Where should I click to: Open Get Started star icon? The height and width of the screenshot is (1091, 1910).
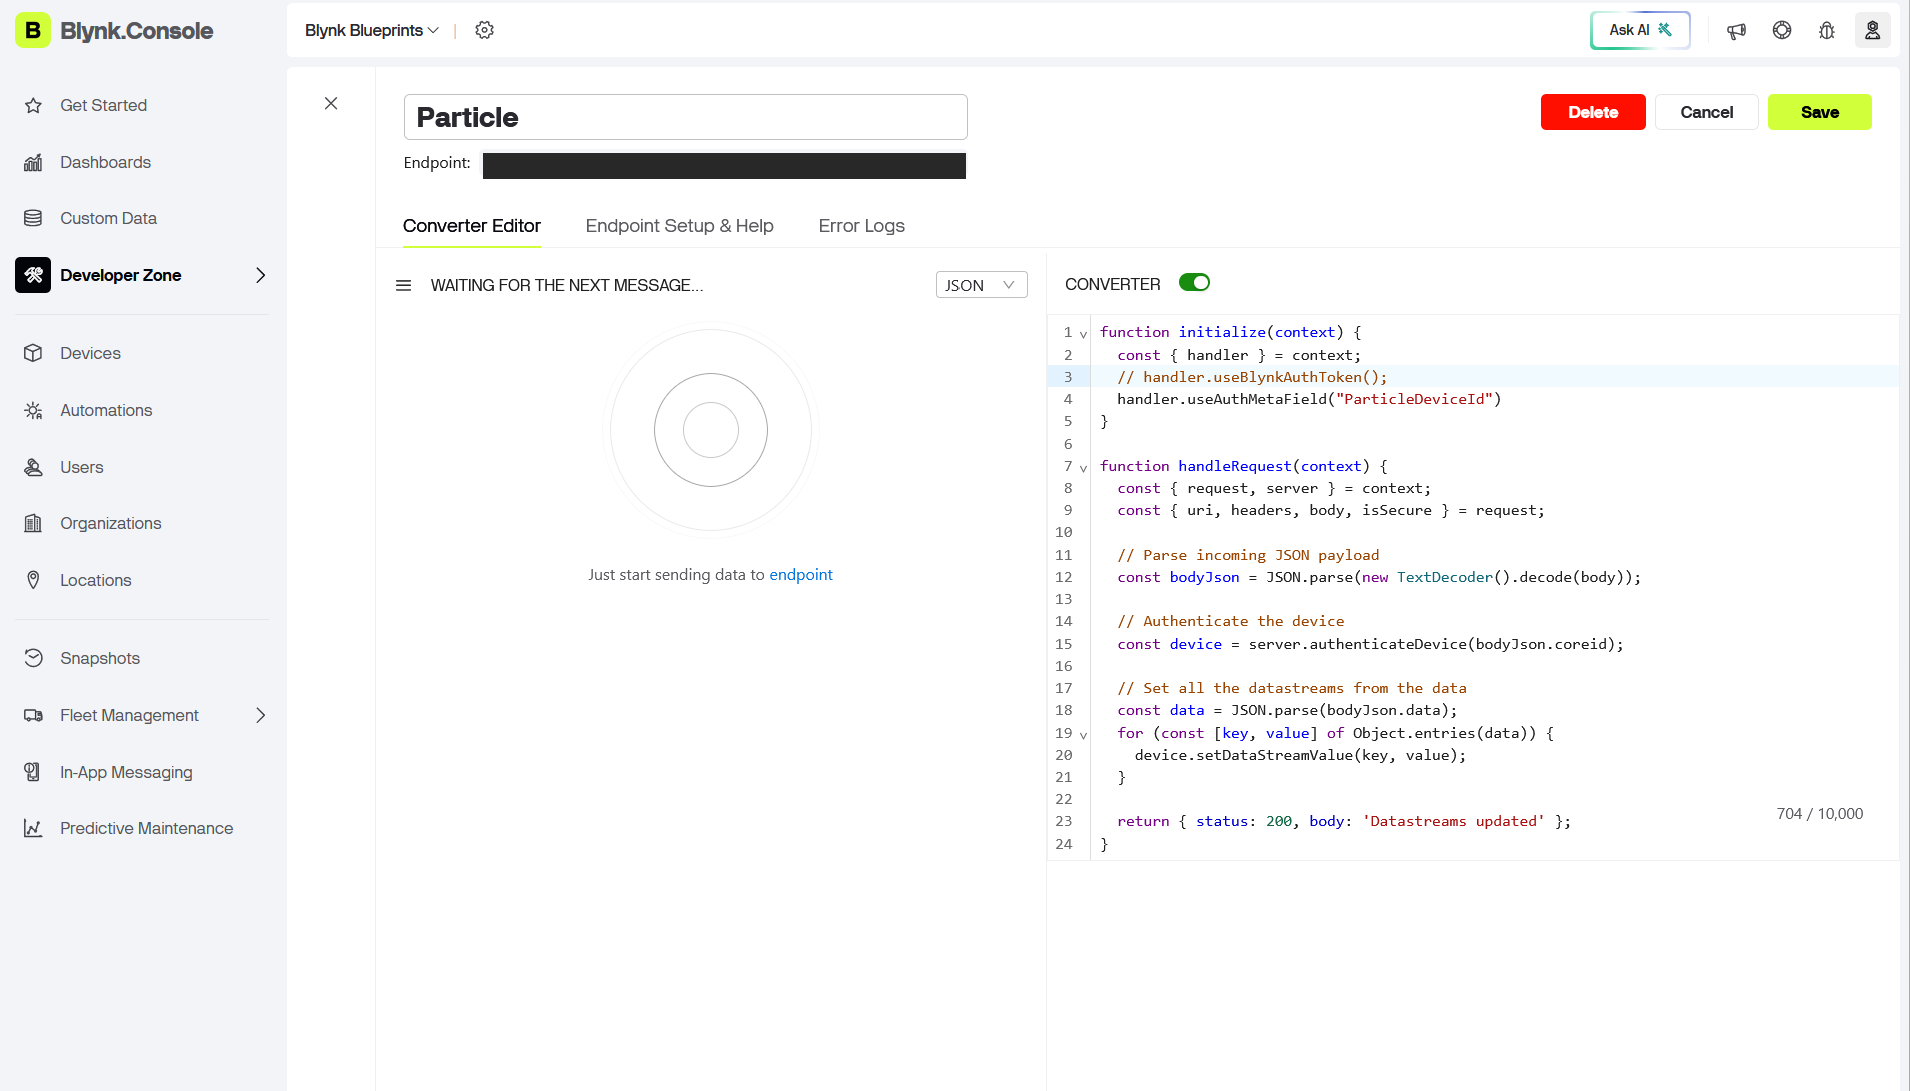[x=33, y=105]
